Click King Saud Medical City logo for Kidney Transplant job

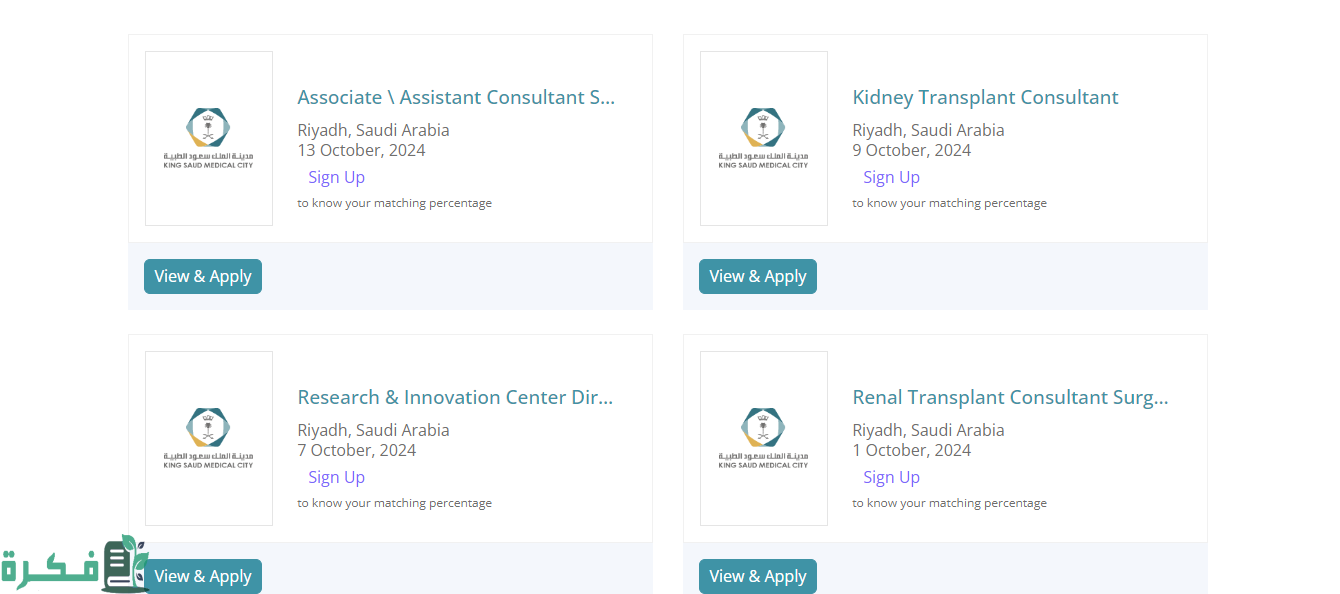[x=763, y=138]
